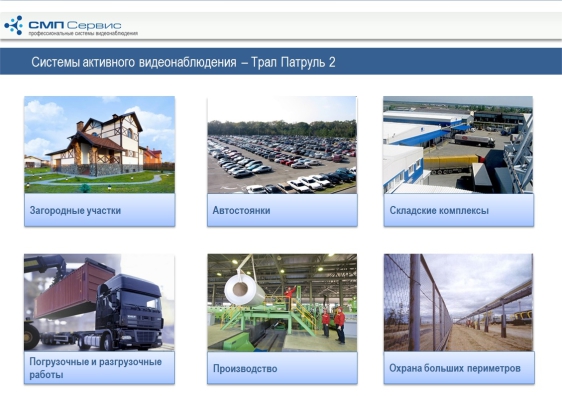Open the truck with container photo
562x396 pixels.
pyautogui.click(x=99, y=302)
